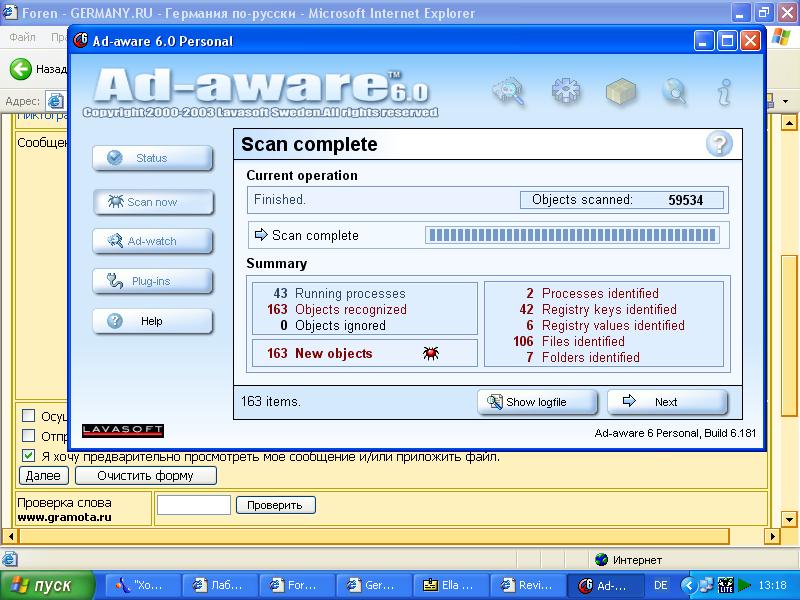Uncheck the "Я хочу предварительно просмотреть" checkbox

click(29, 456)
